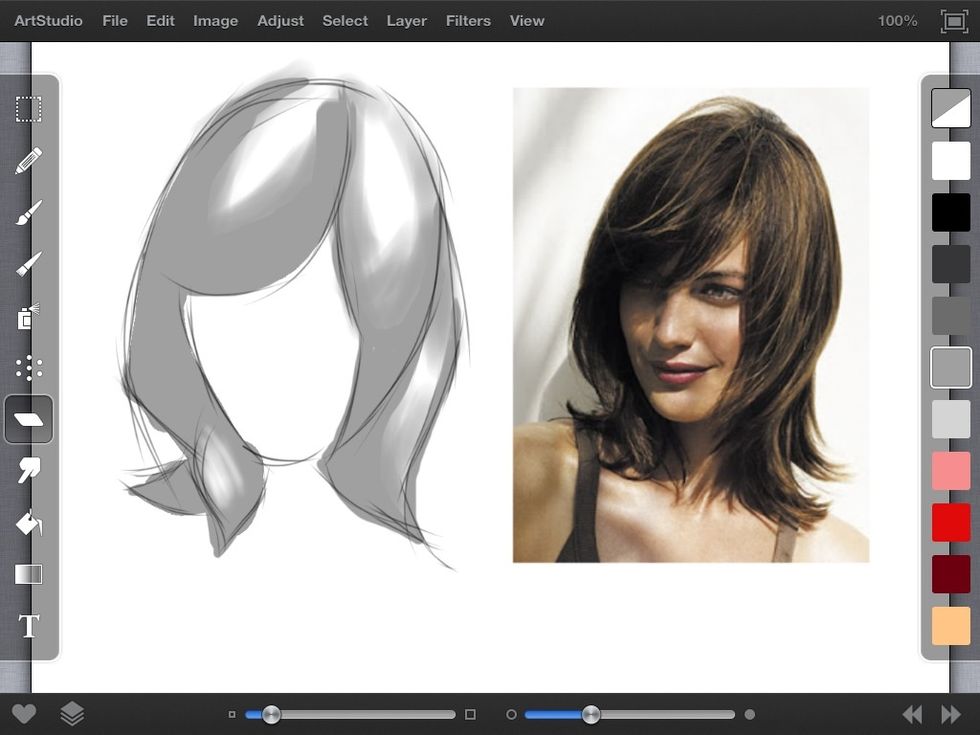This screenshot has width=980, height=735.
Task: Click the woman's reference photo on canvas
Action: [x=691, y=325]
